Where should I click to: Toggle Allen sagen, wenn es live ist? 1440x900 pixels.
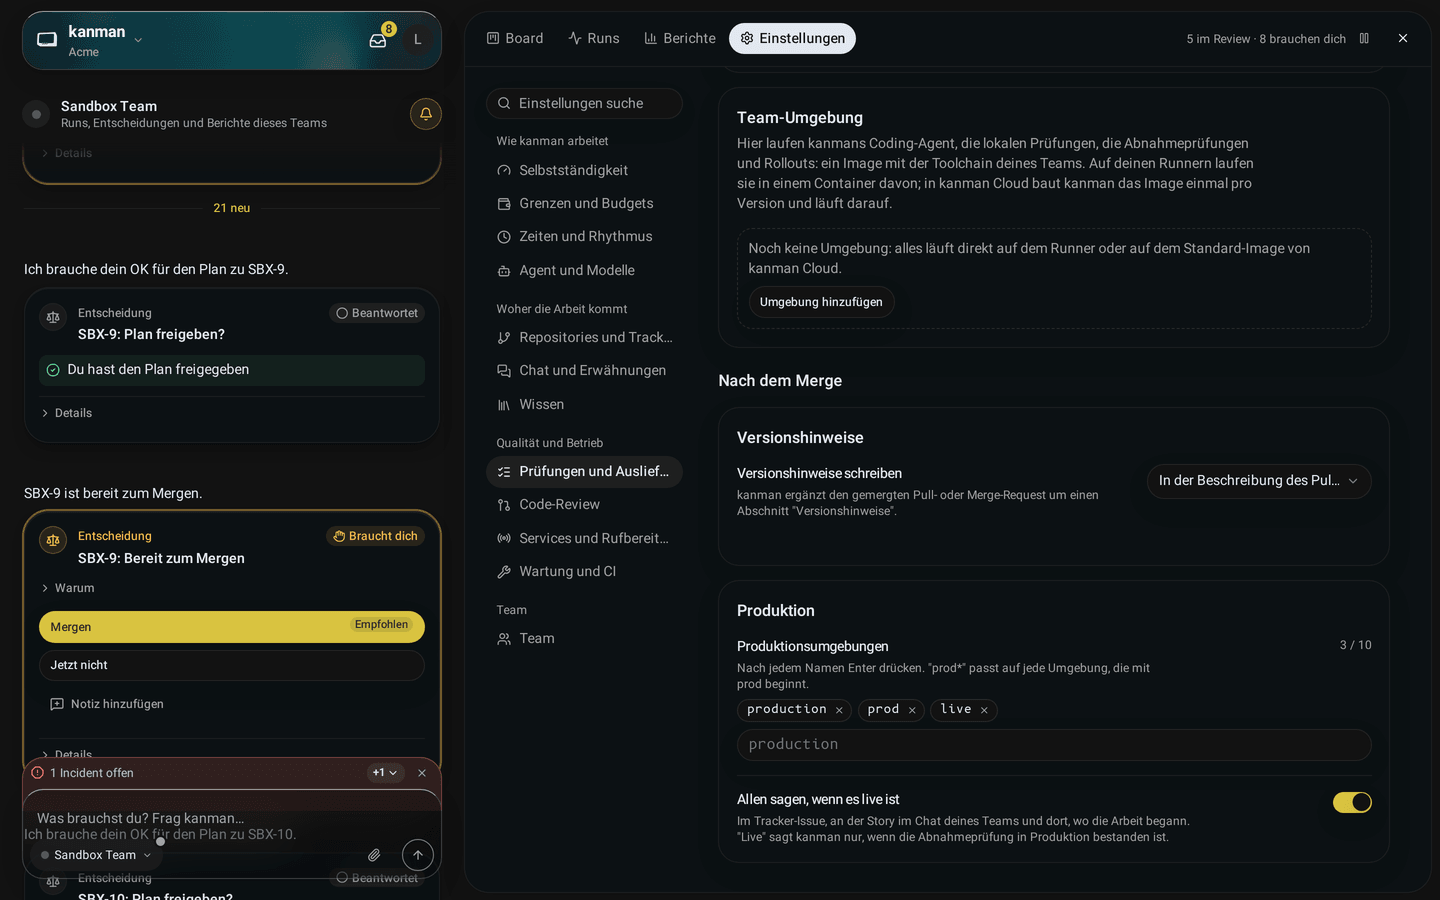coord(1352,802)
